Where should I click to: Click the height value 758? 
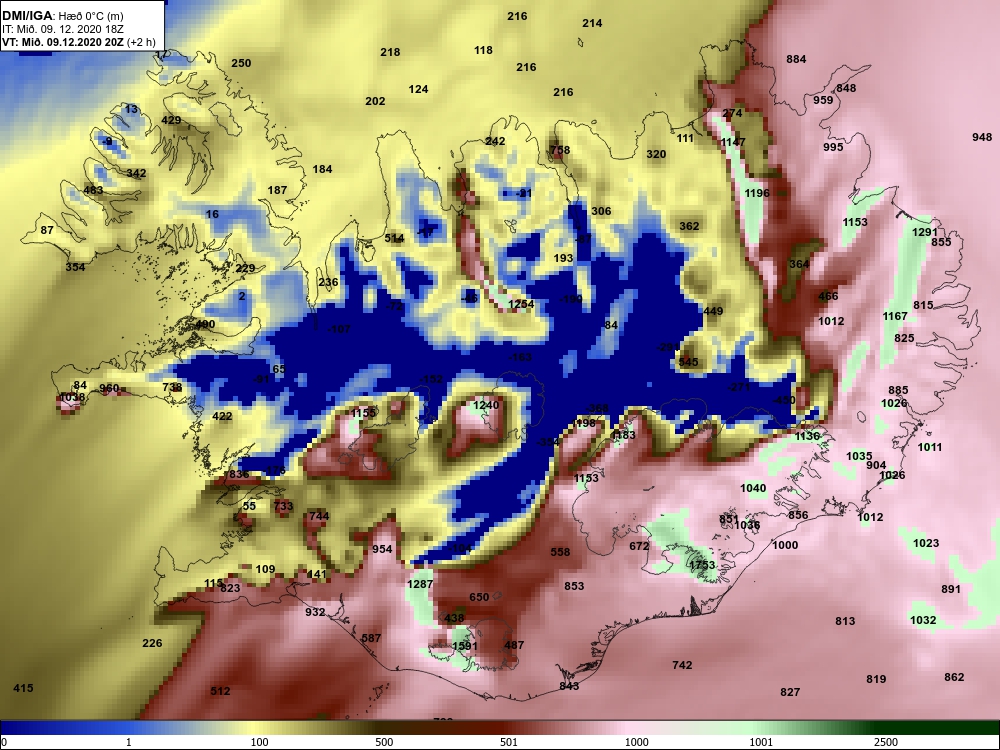560,151
